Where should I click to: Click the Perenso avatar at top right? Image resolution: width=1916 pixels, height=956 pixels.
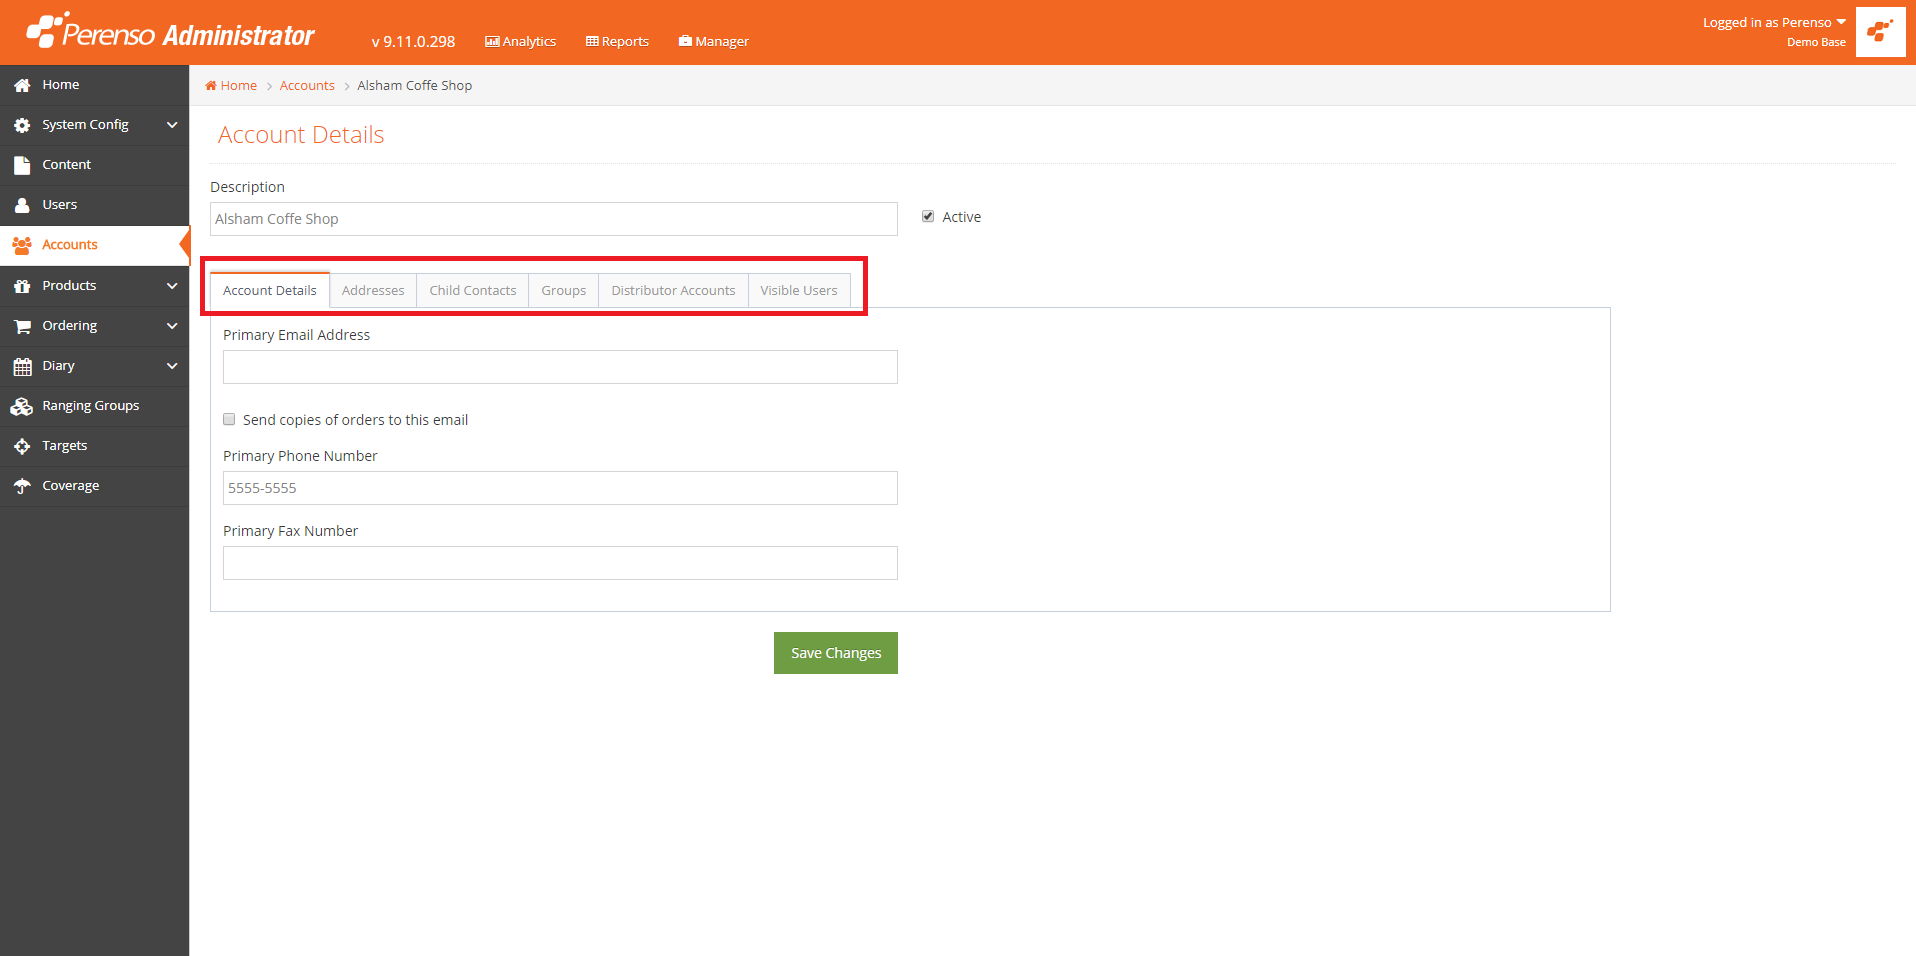point(1880,32)
